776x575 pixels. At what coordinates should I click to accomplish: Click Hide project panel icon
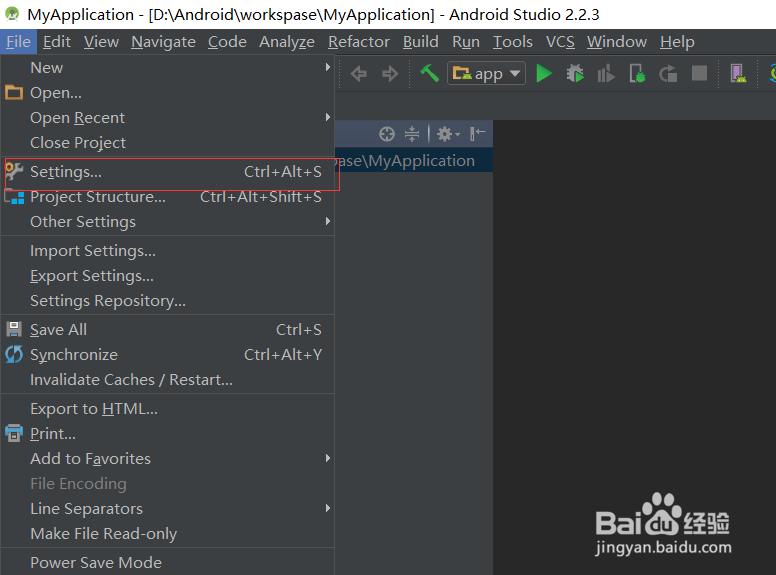pos(478,134)
